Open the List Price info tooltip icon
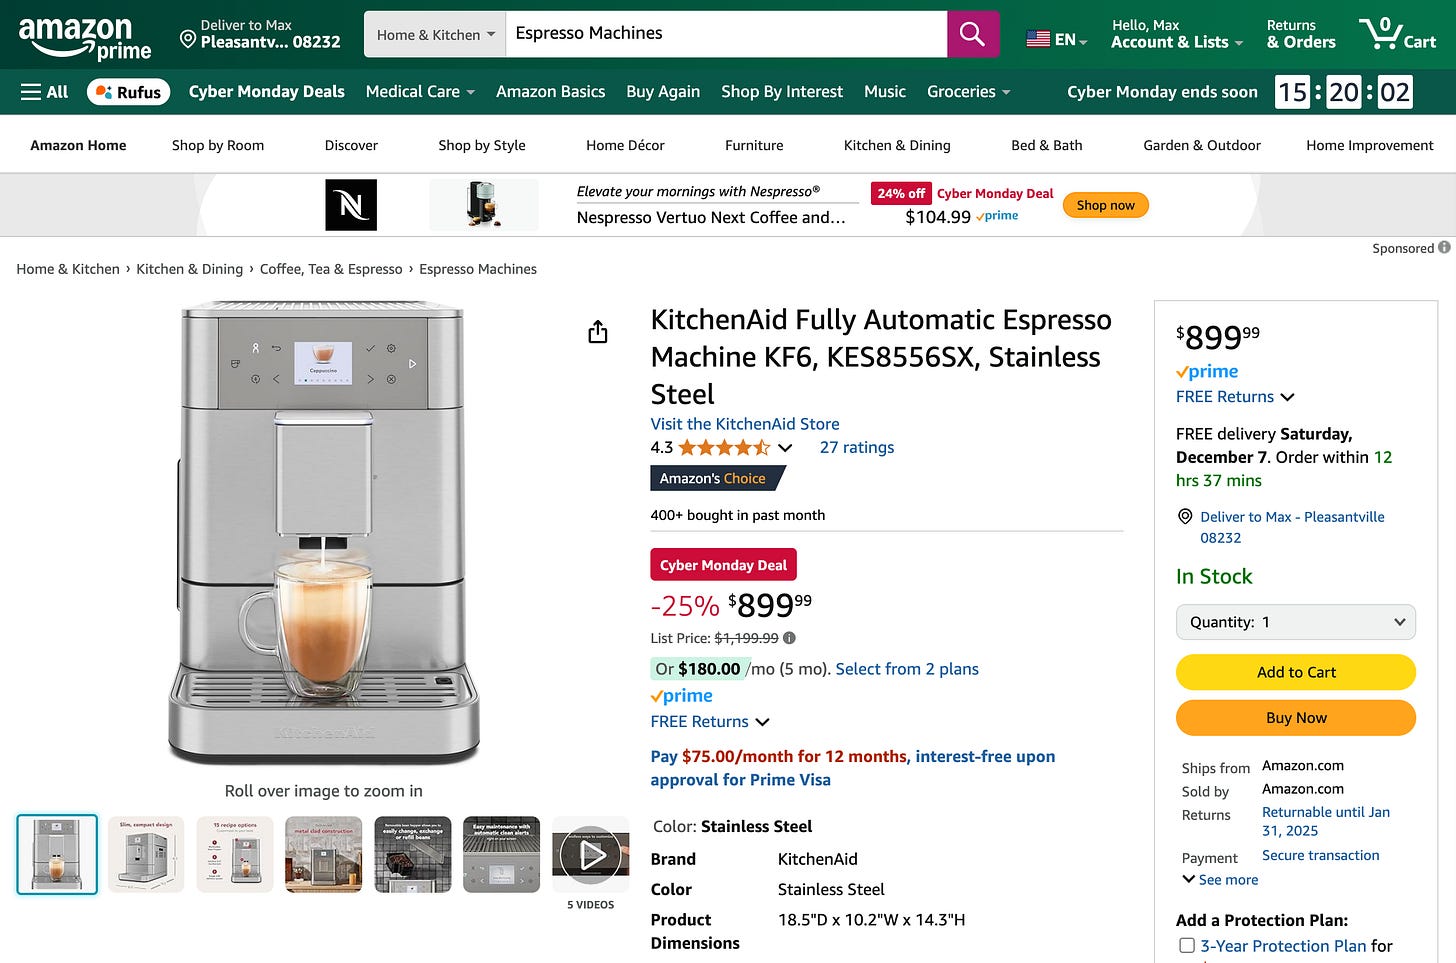1456x963 pixels. (787, 638)
